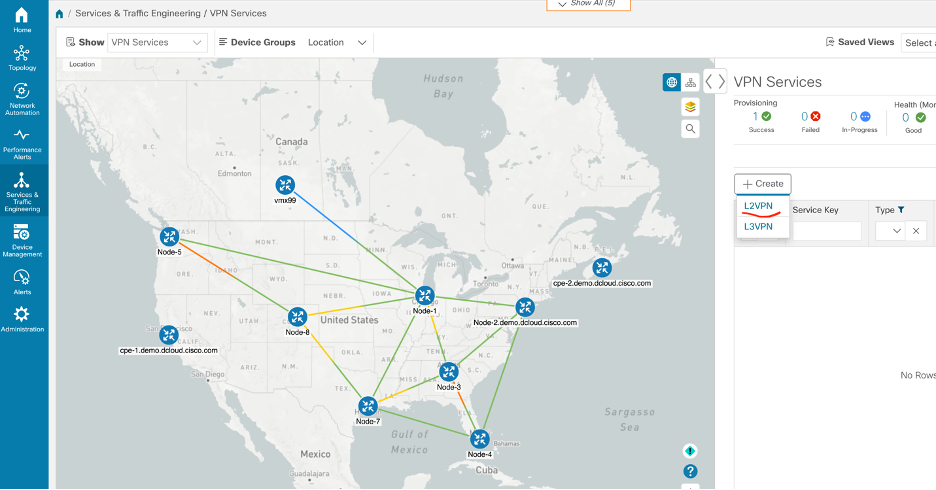Open Topology from the left sidebar
936x490 pixels.
(x=22, y=58)
